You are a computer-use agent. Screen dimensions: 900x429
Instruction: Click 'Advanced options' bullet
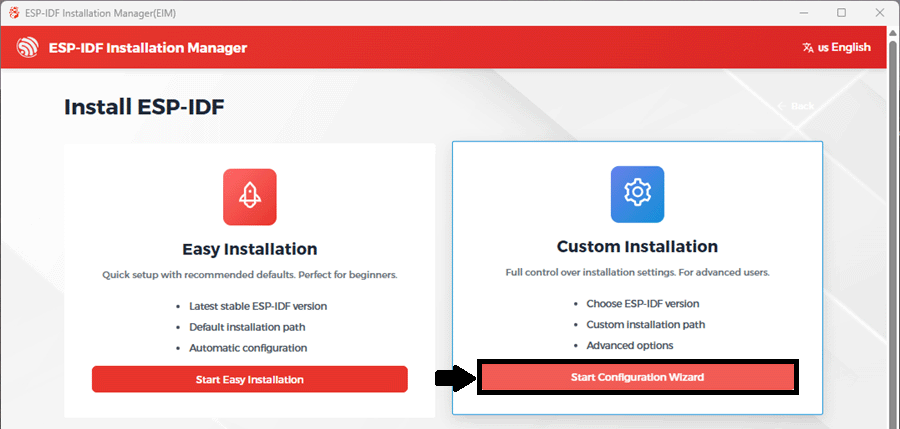click(x=629, y=346)
